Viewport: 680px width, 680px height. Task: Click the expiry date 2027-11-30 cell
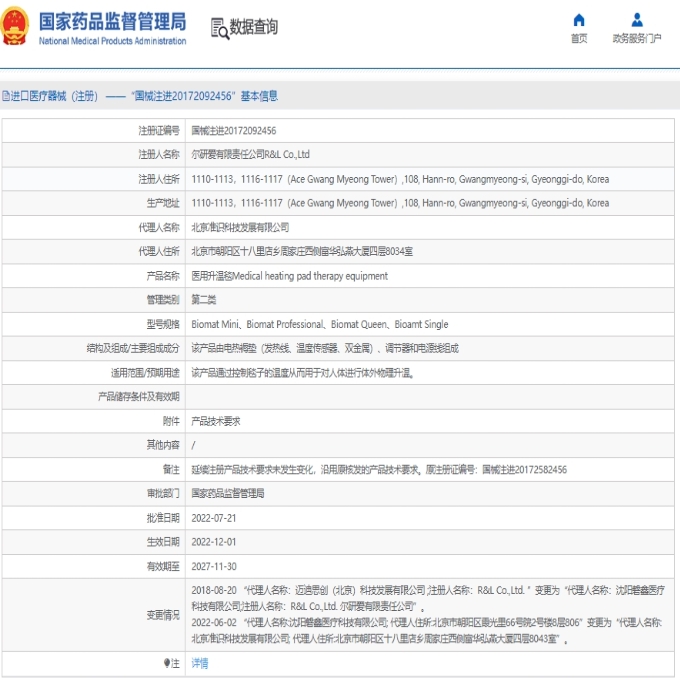pyautogui.click(x=214, y=566)
